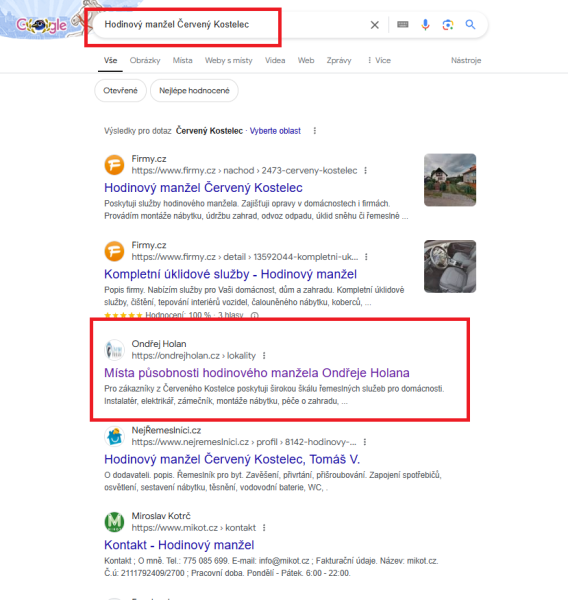Switch to the Obrázky tab
568x600 pixels.
coord(145,60)
